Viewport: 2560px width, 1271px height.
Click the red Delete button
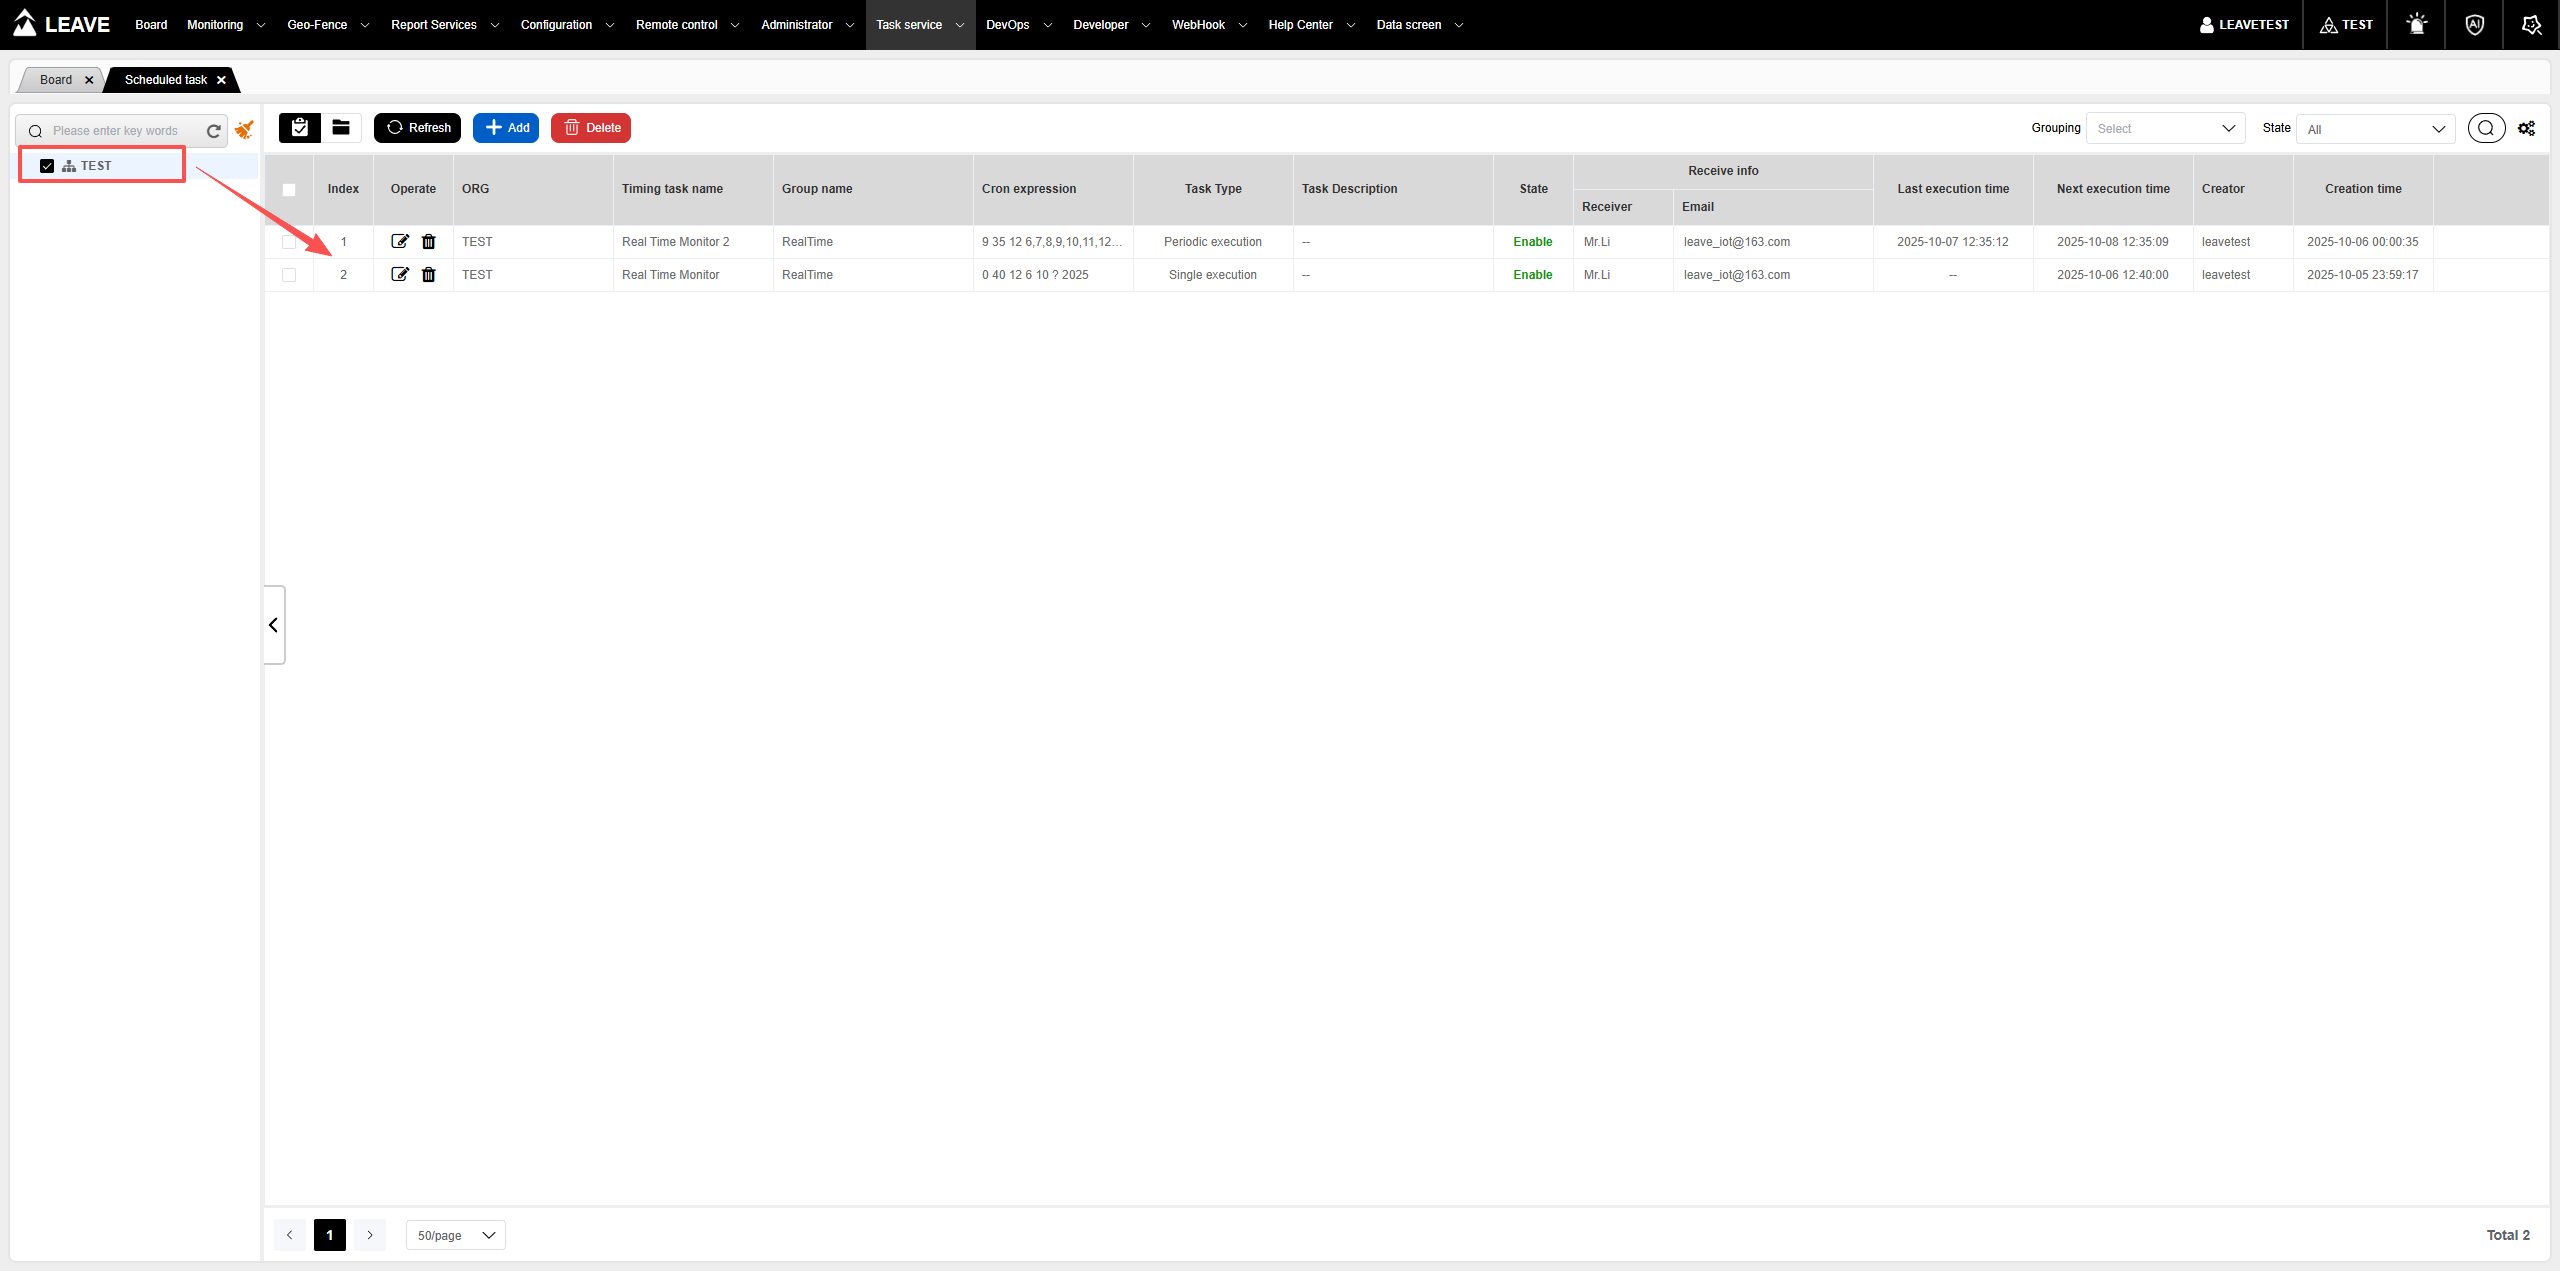point(591,127)
